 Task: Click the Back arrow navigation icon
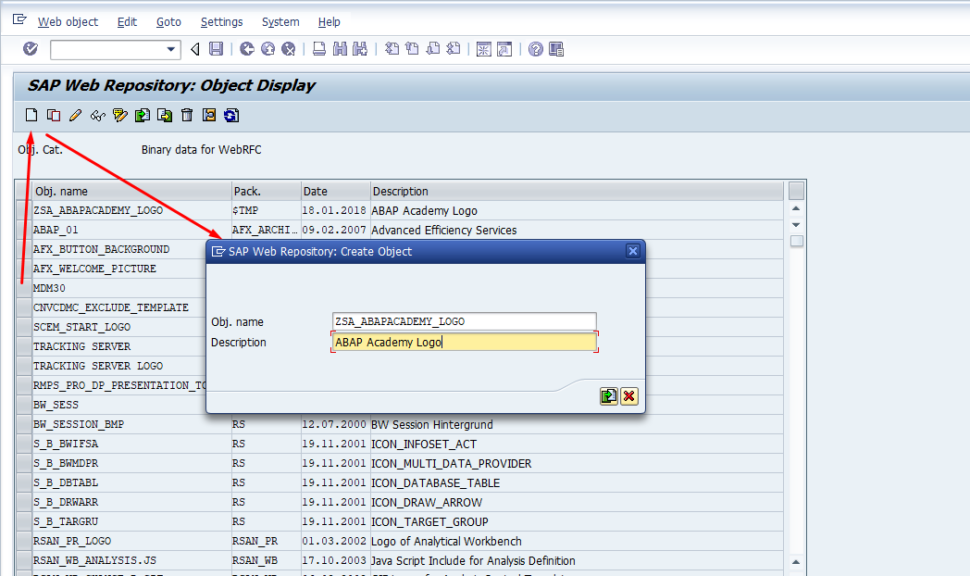194,49
